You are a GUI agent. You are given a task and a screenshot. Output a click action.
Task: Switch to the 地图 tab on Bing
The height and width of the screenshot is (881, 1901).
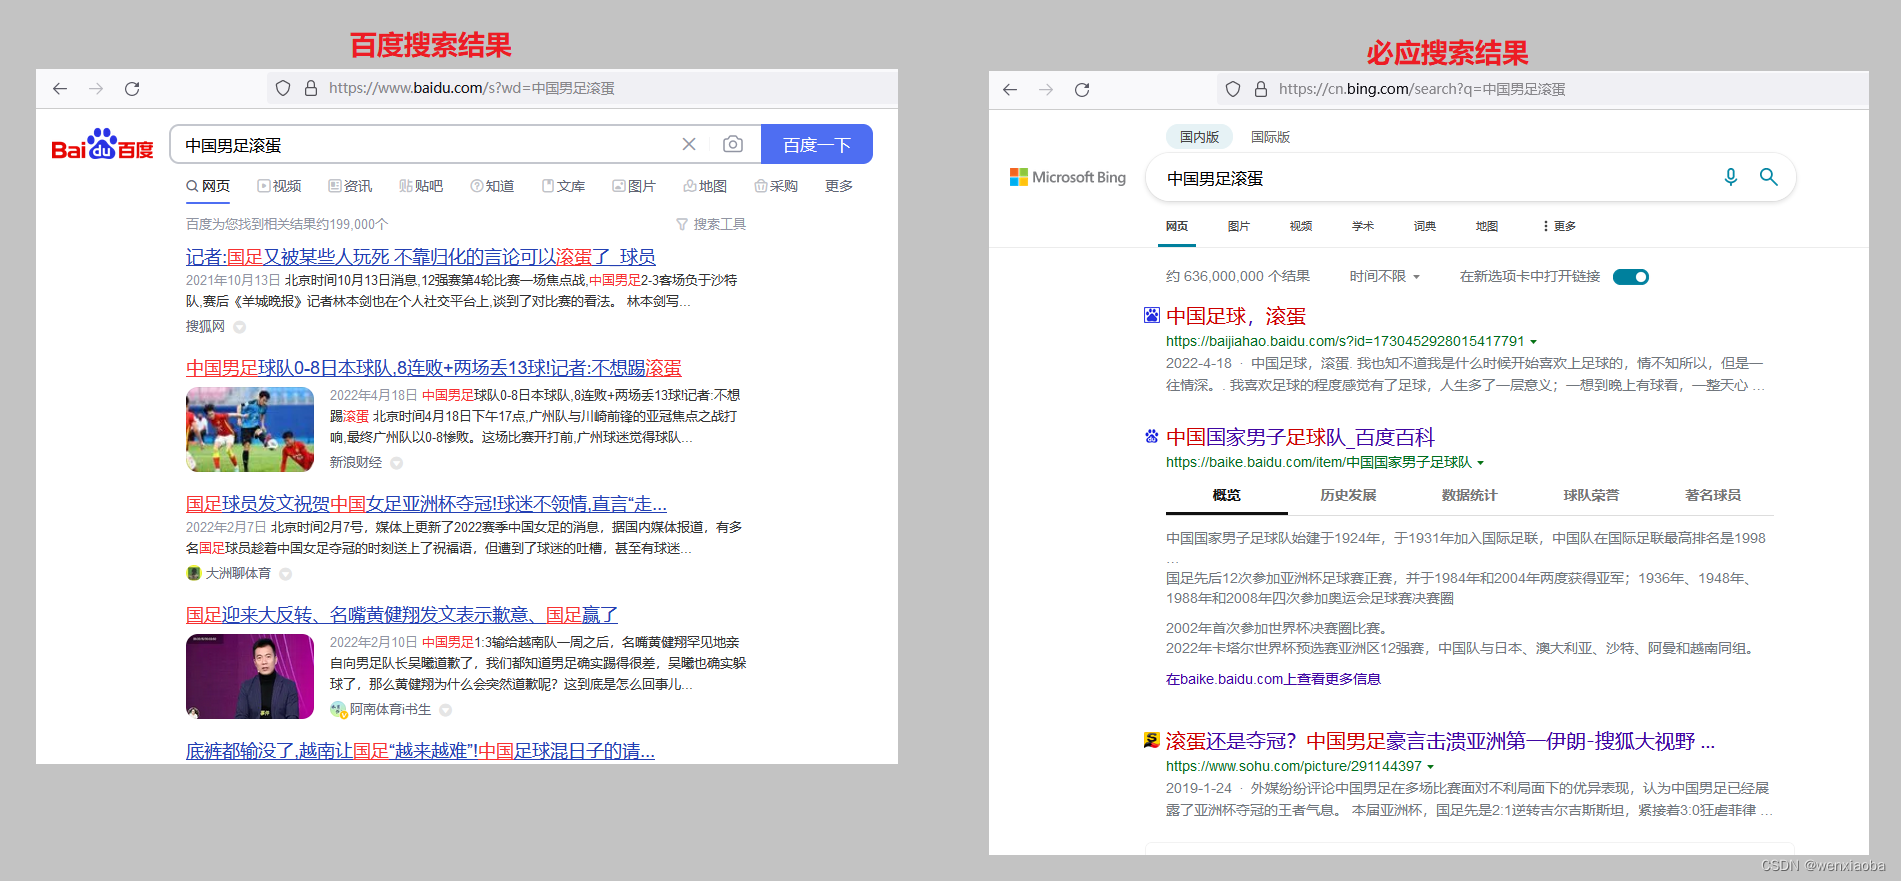point(1487,226)
